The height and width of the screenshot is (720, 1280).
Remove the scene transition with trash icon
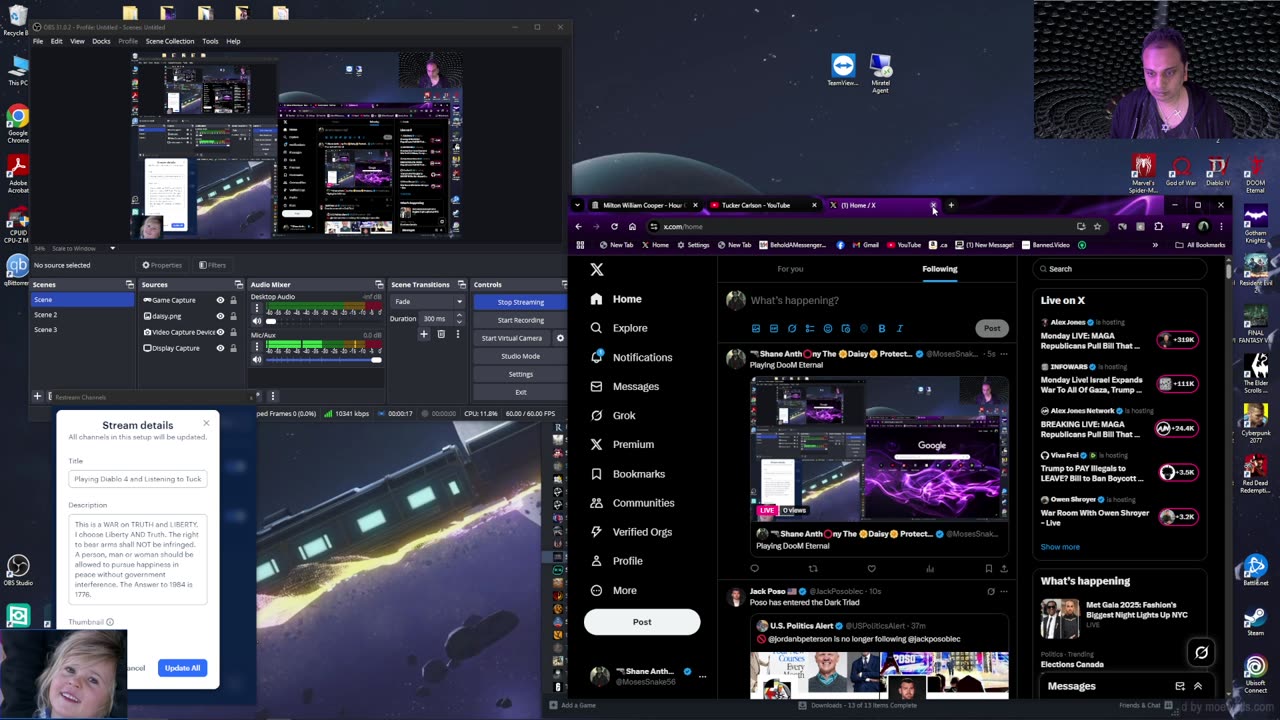[x=441, y=334]
